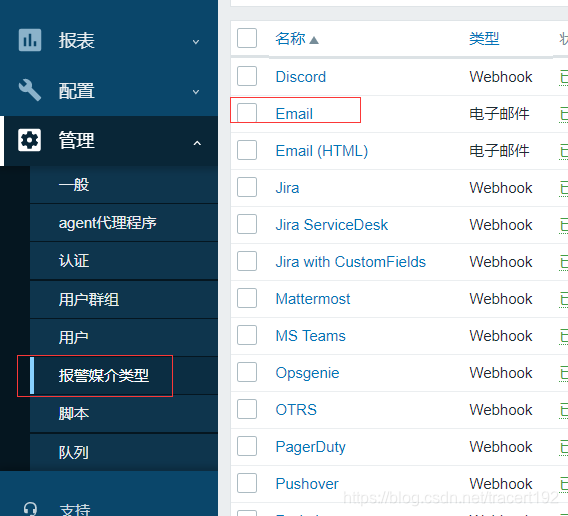Click the Webhook type in PagerDuty row
568x516 pixels.
pos(501,447)
